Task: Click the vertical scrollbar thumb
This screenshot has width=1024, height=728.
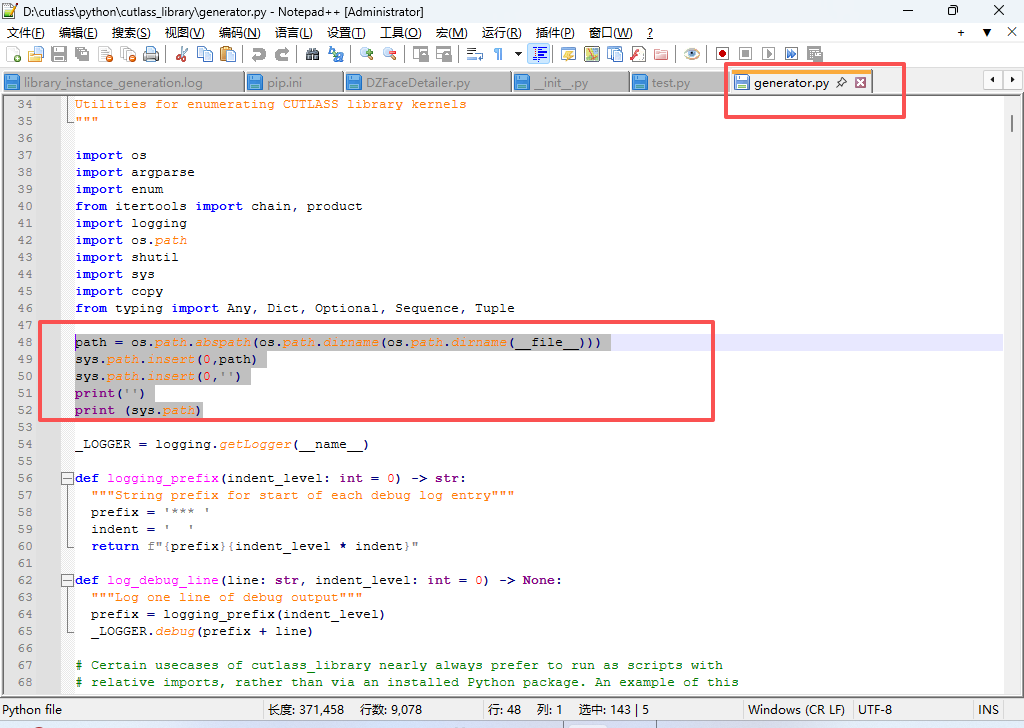Action: tap(1012, 123)
